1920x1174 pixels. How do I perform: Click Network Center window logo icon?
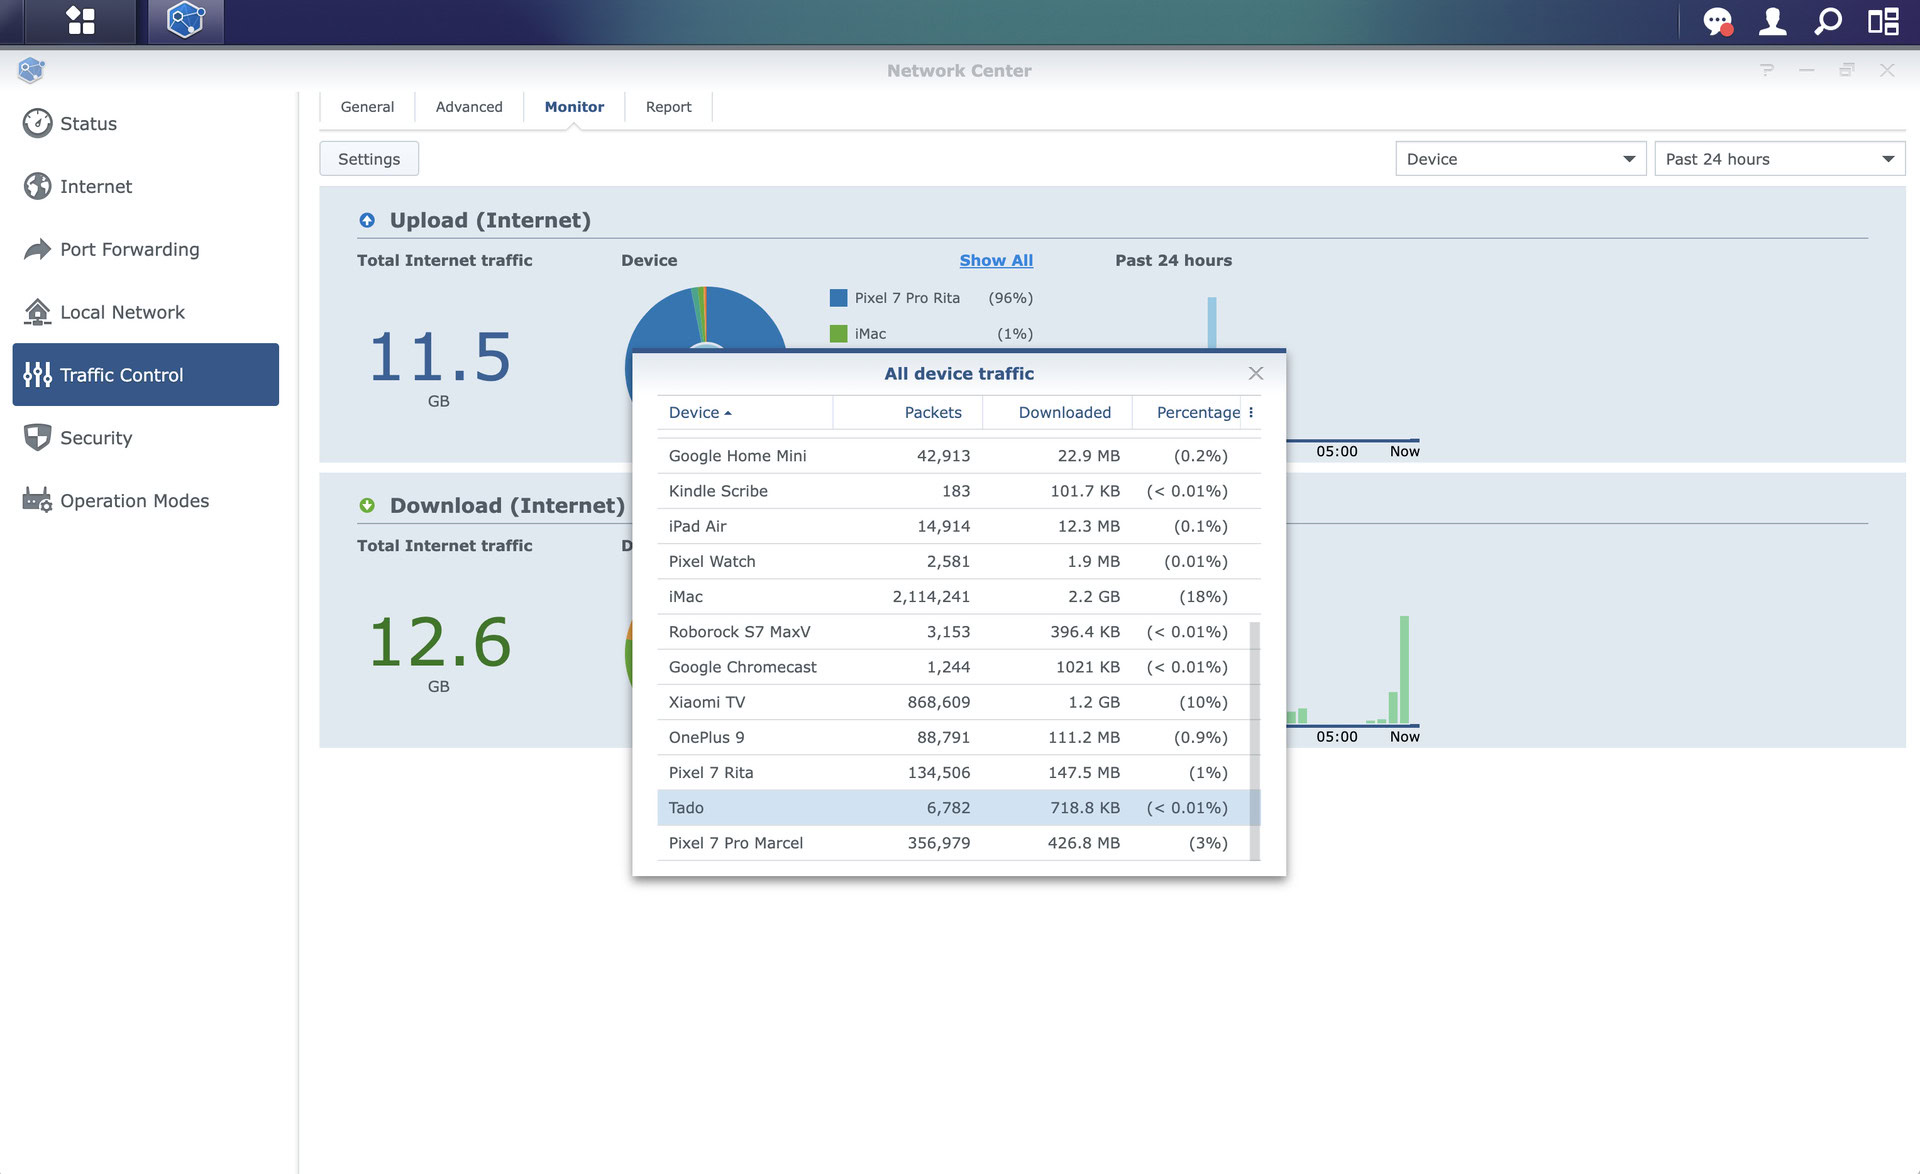coord(31,70)
